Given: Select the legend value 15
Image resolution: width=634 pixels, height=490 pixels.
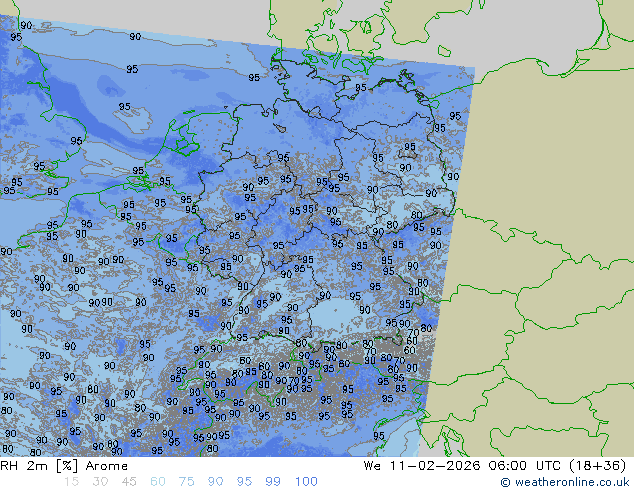Looking at the screenshot, I should [x=71, y=482].
